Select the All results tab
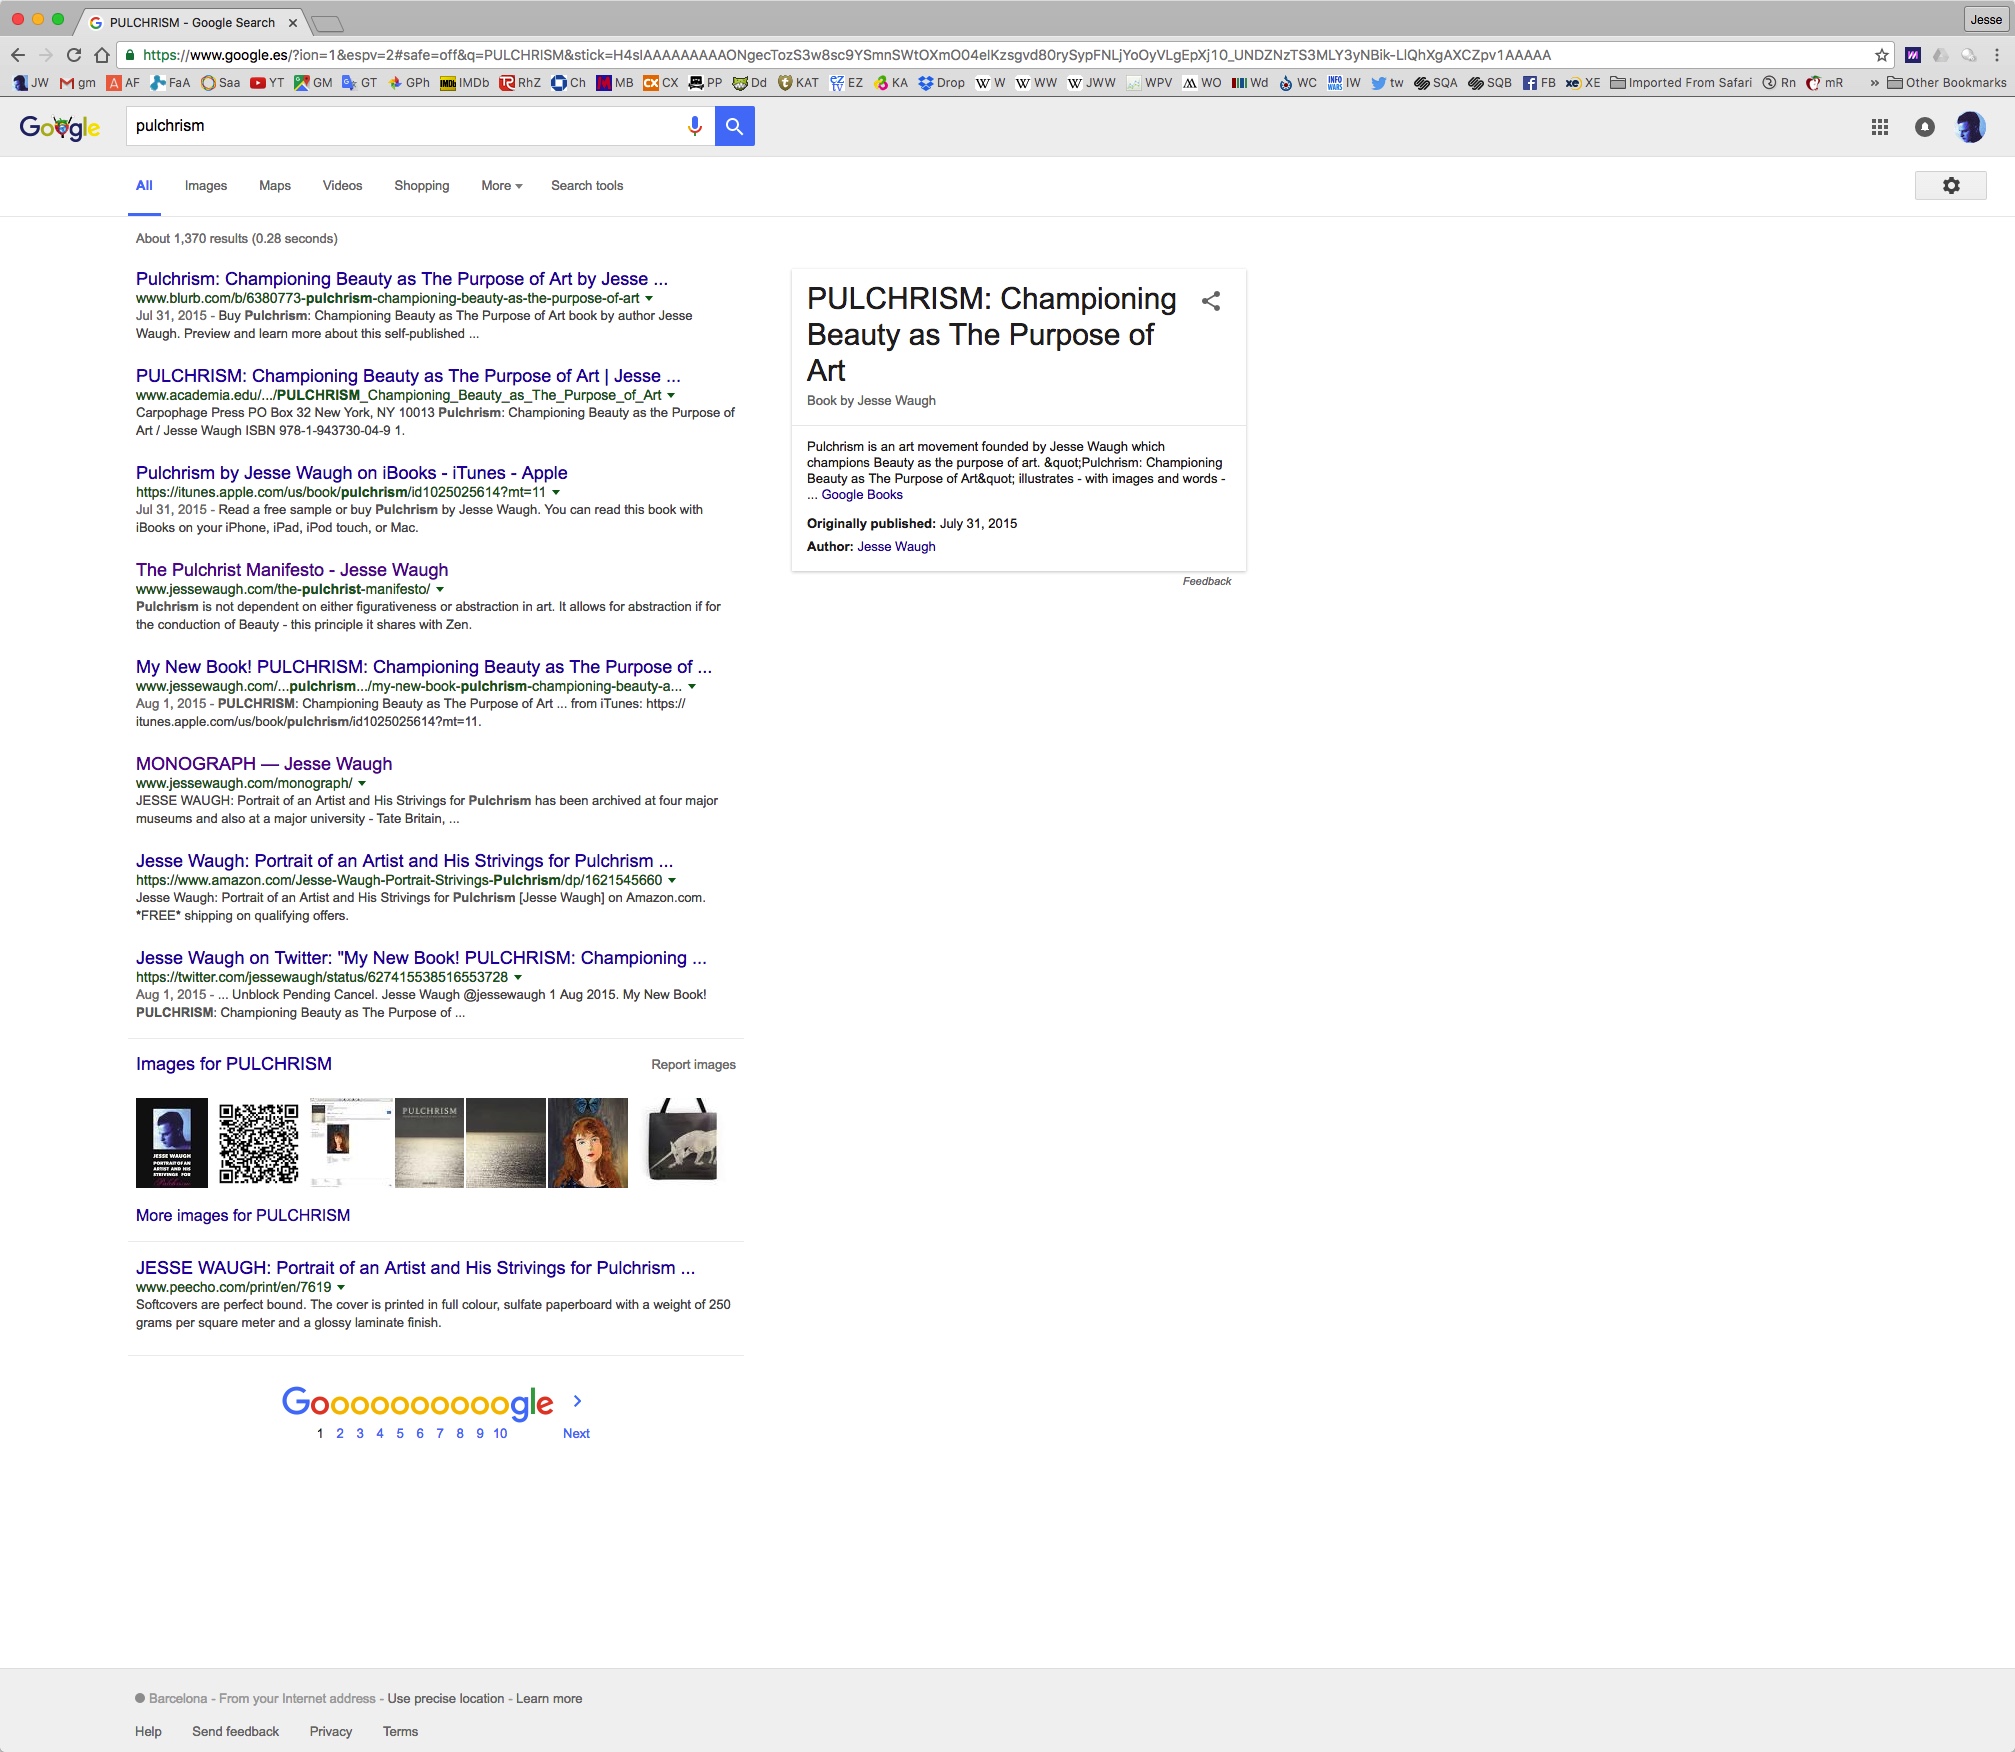Image resolution: width=2015 pixels, height=1752 pixels. (x=144, y=186)
